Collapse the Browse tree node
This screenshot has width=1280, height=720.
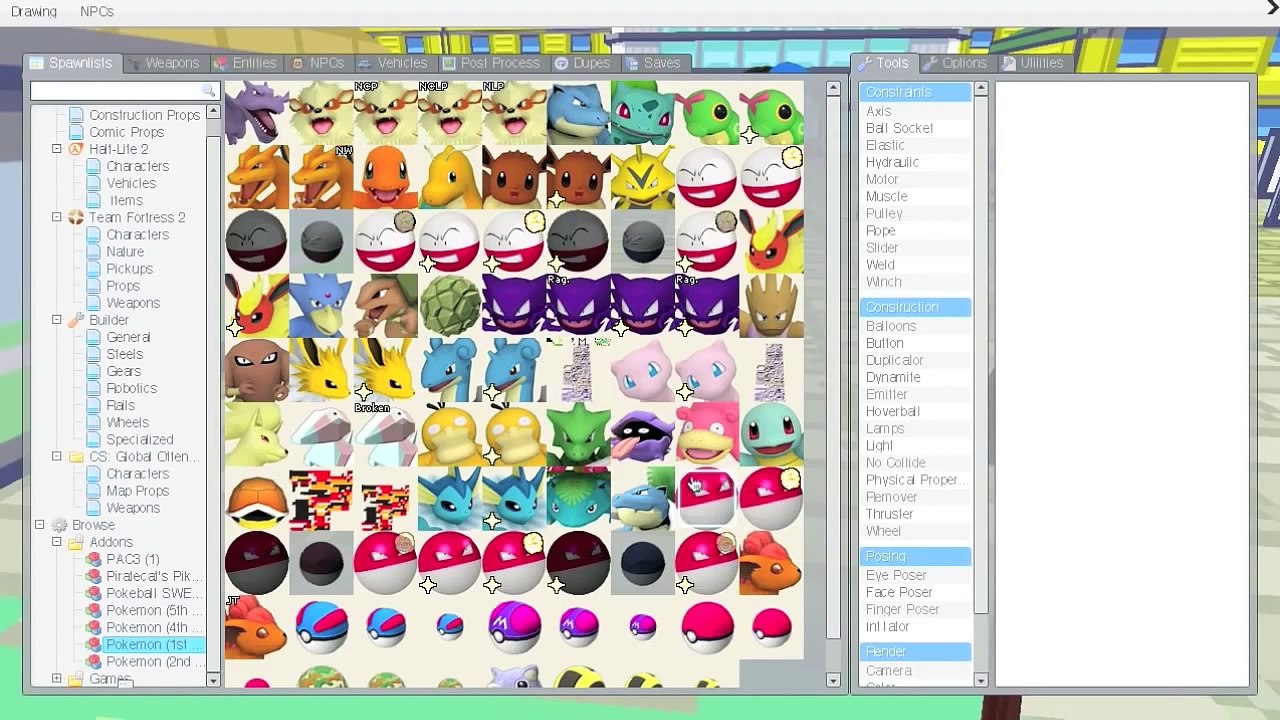[40, 525]
